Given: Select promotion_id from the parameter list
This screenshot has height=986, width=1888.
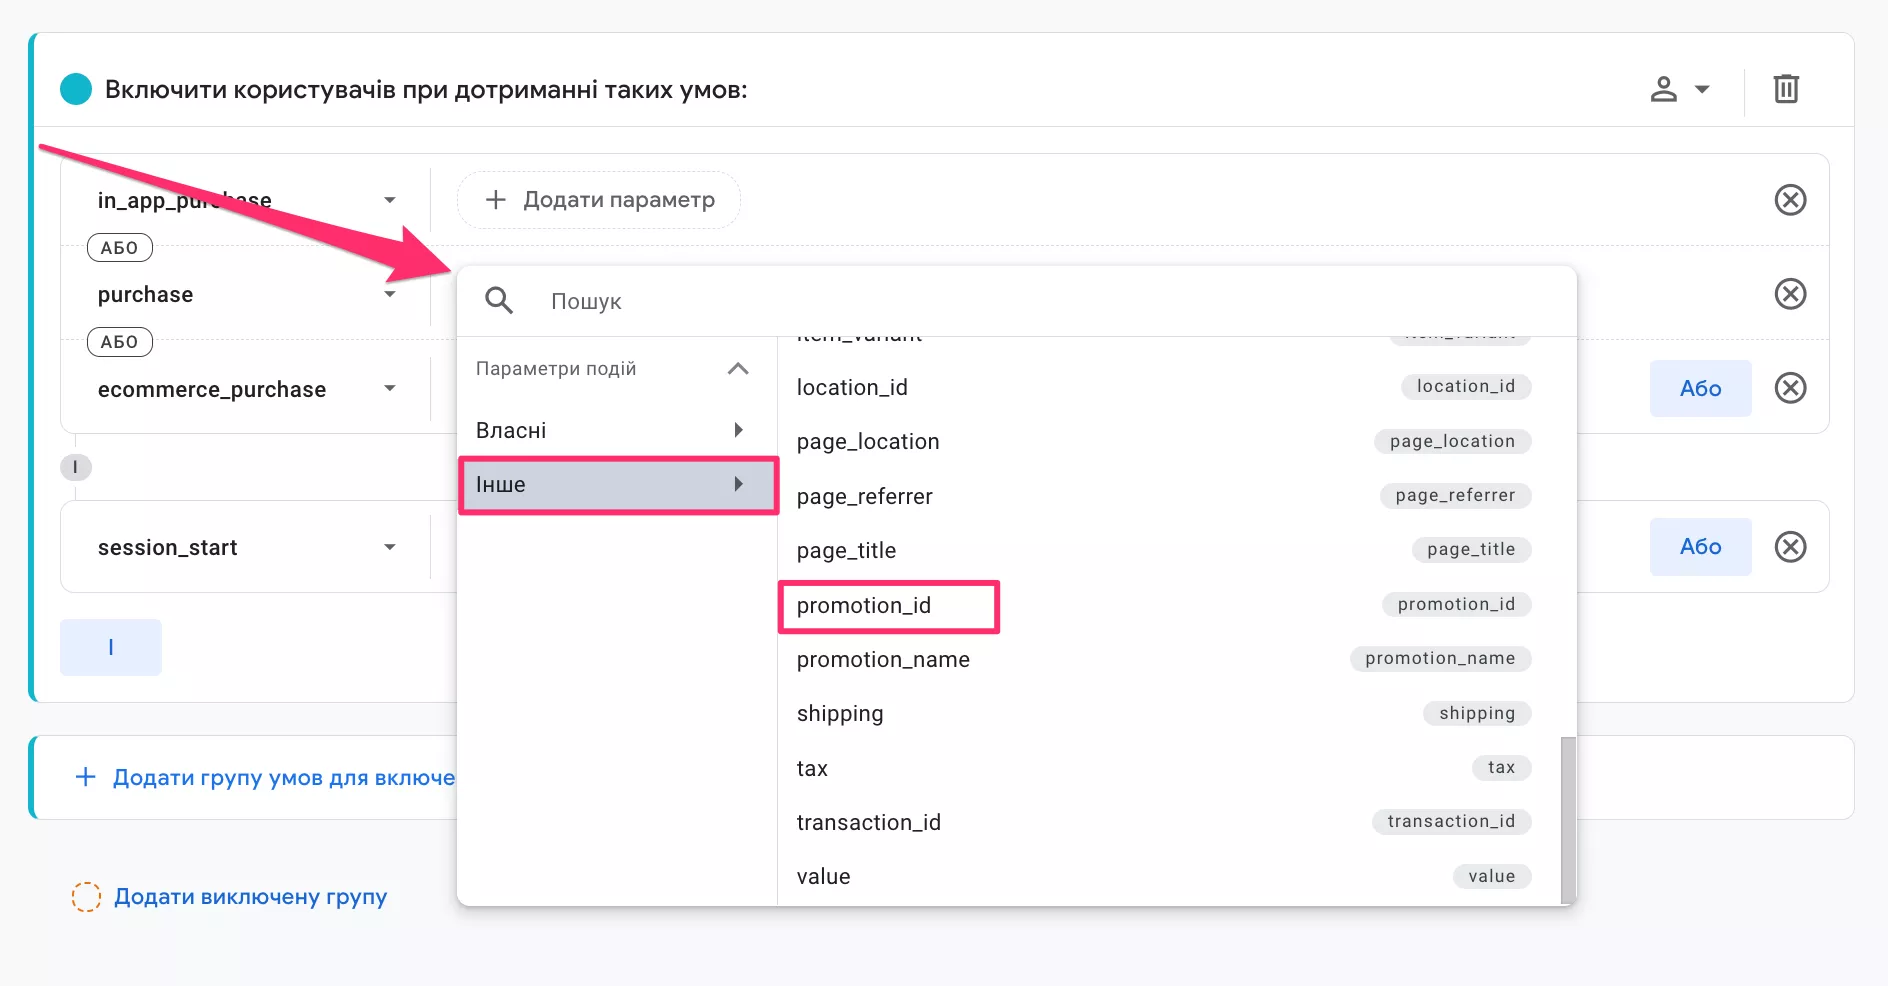Looking at the screenshot, I should (864, 606).
